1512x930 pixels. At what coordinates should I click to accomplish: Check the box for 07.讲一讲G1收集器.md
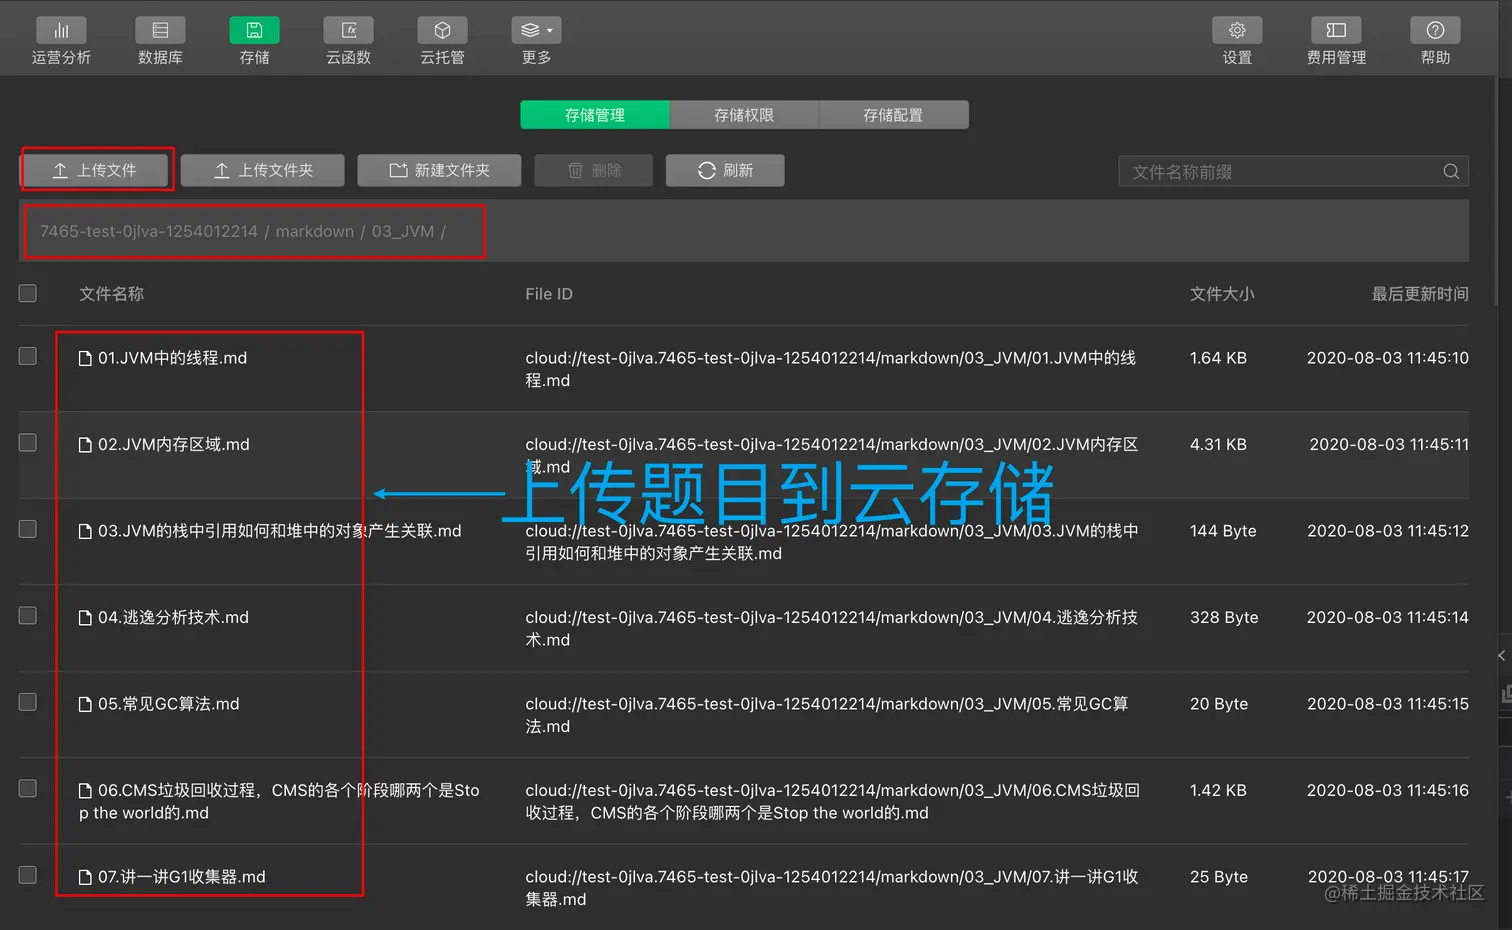28,875
